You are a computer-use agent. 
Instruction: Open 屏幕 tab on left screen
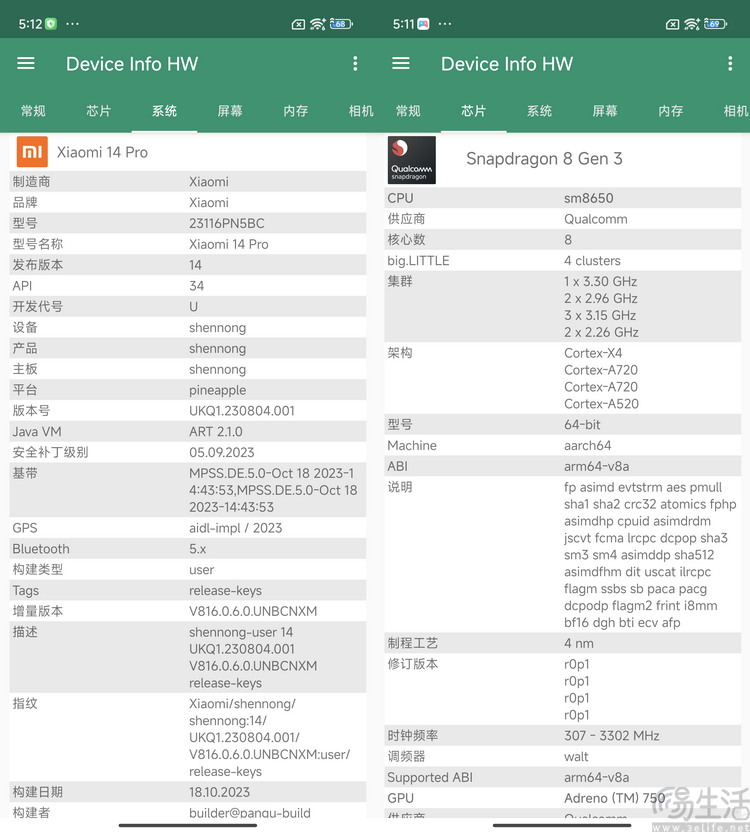(x=230, y=110)
